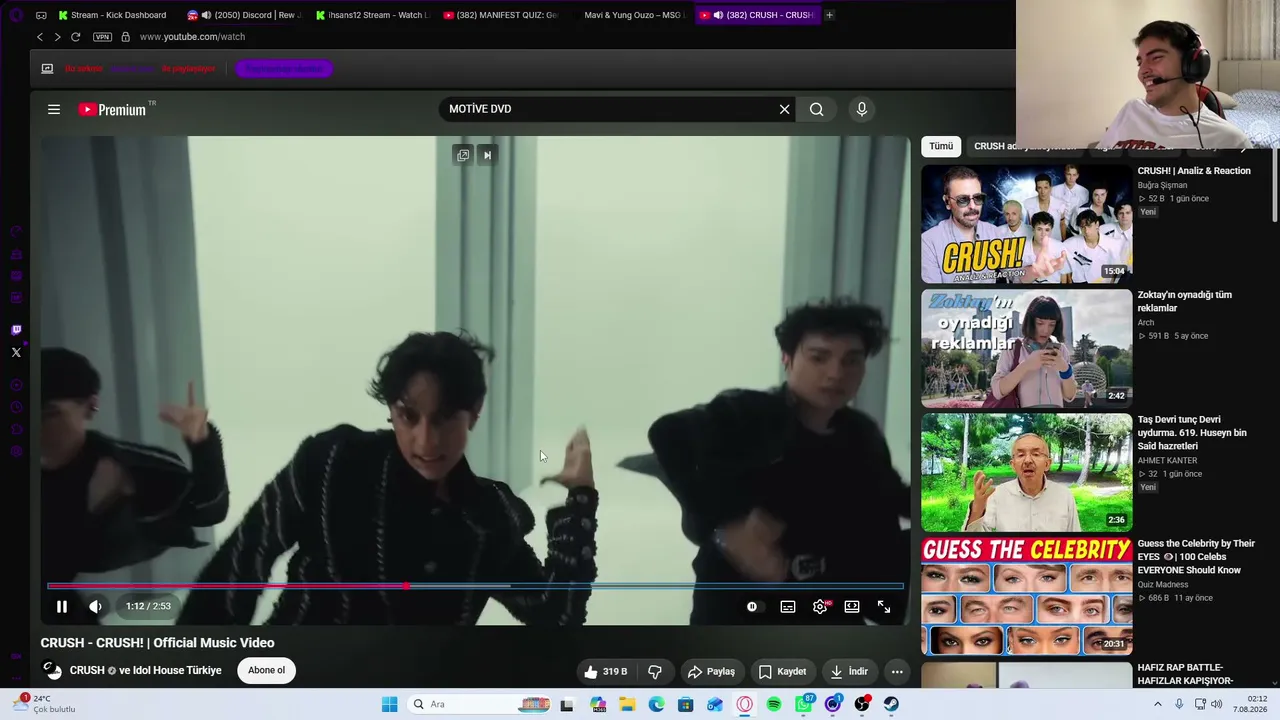Clear the MOTİVE DVD search text
Viewport: 1280px width, 720px height.
[x=784, y=109]
